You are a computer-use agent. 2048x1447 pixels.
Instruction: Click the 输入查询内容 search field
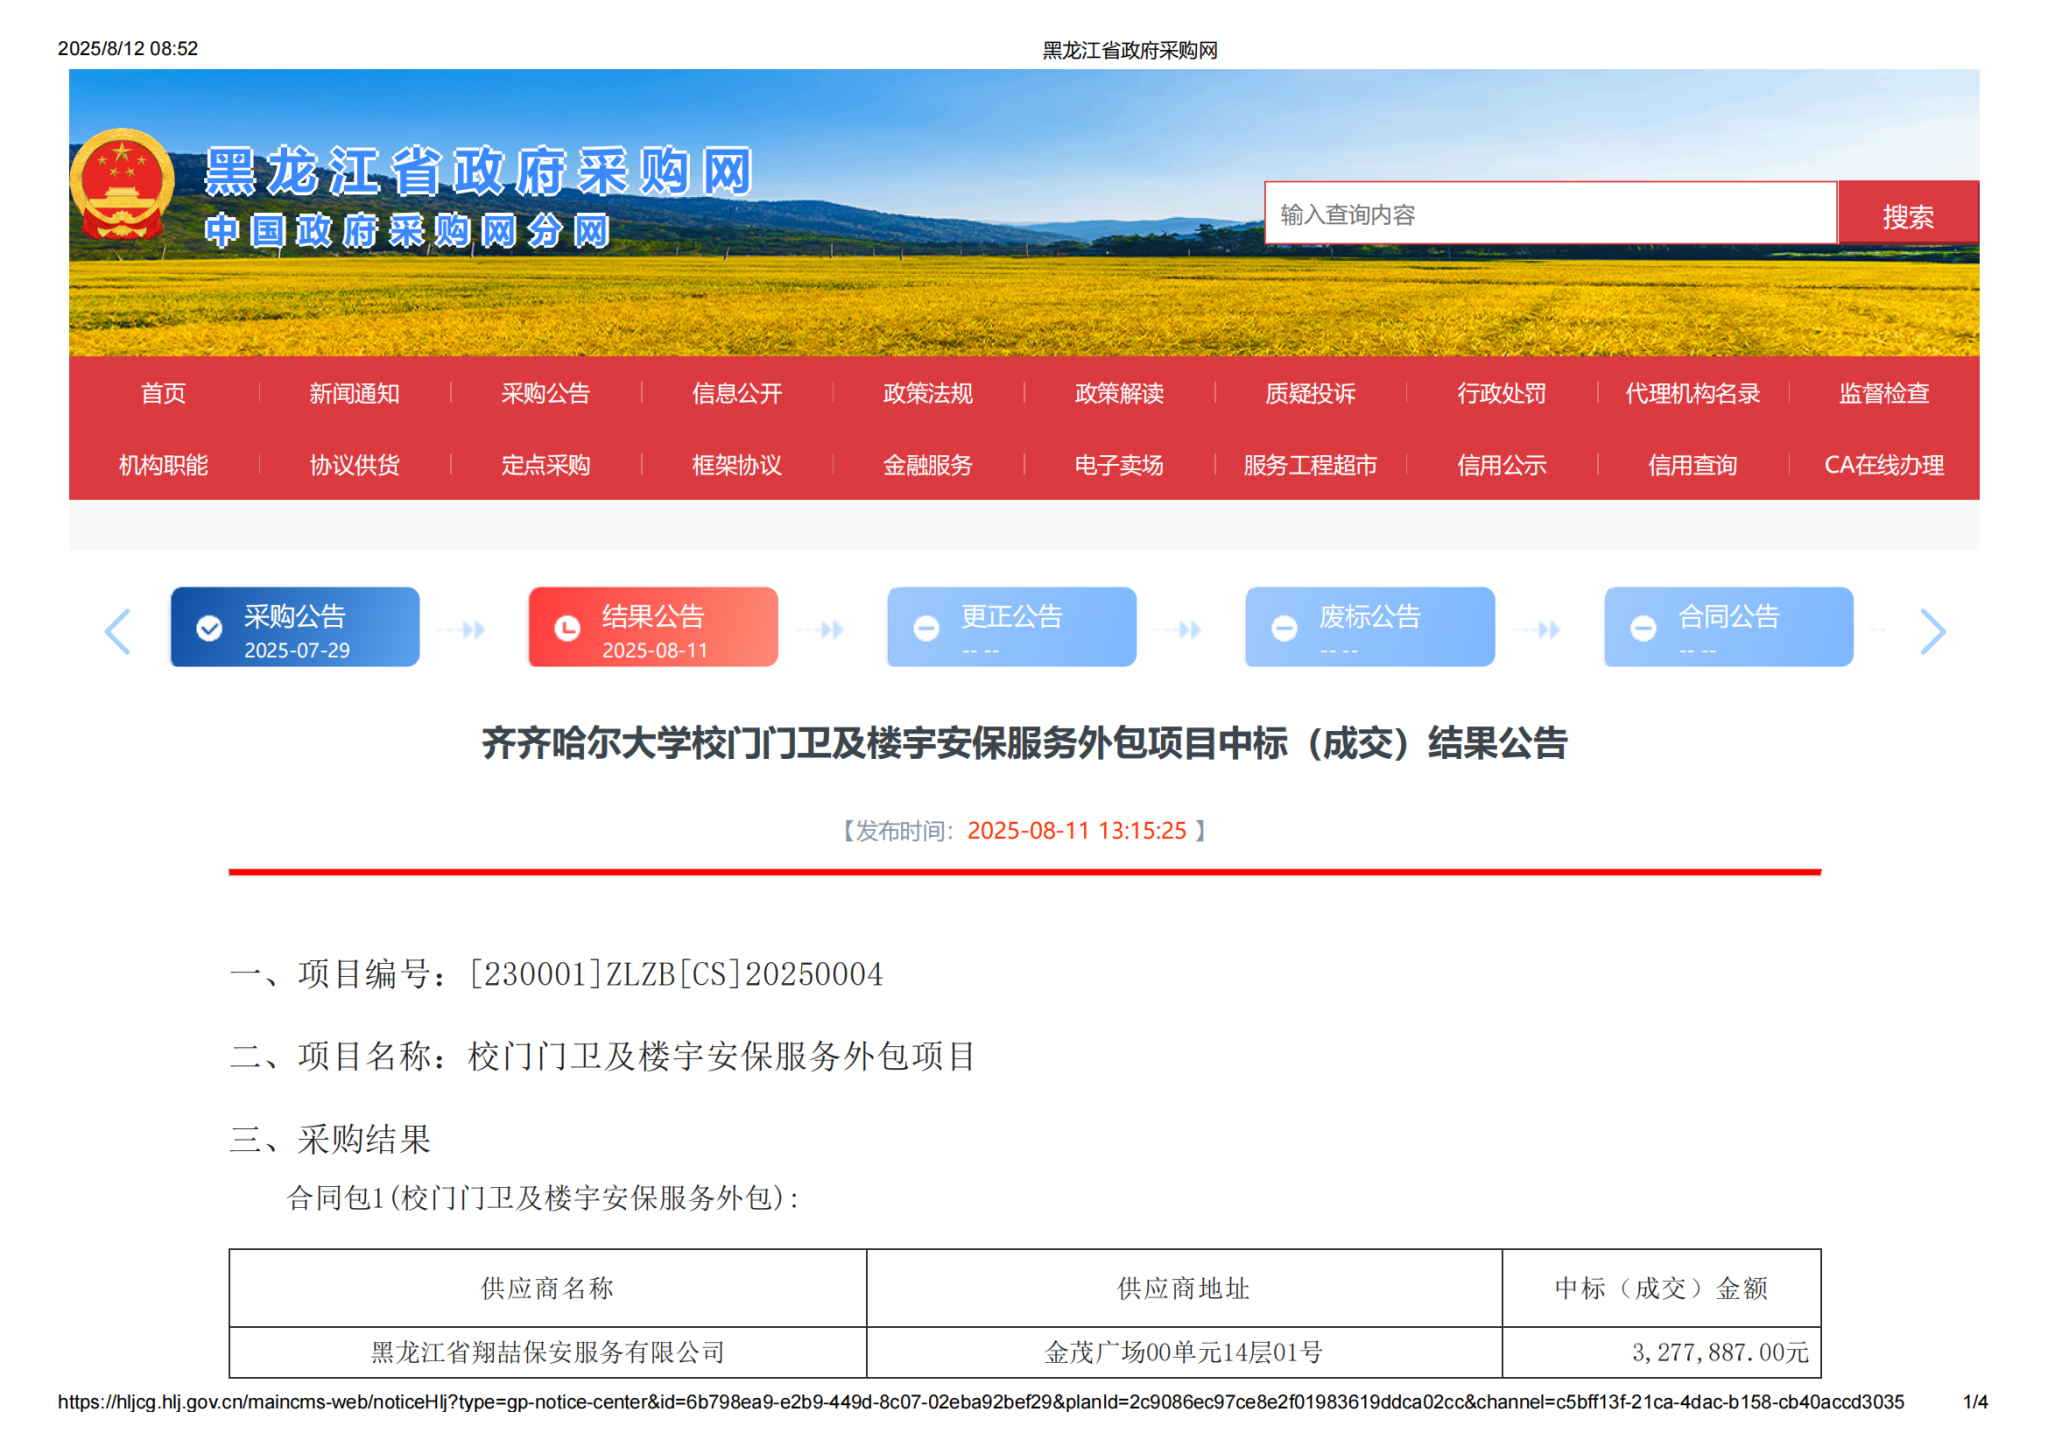[1549, 214]
